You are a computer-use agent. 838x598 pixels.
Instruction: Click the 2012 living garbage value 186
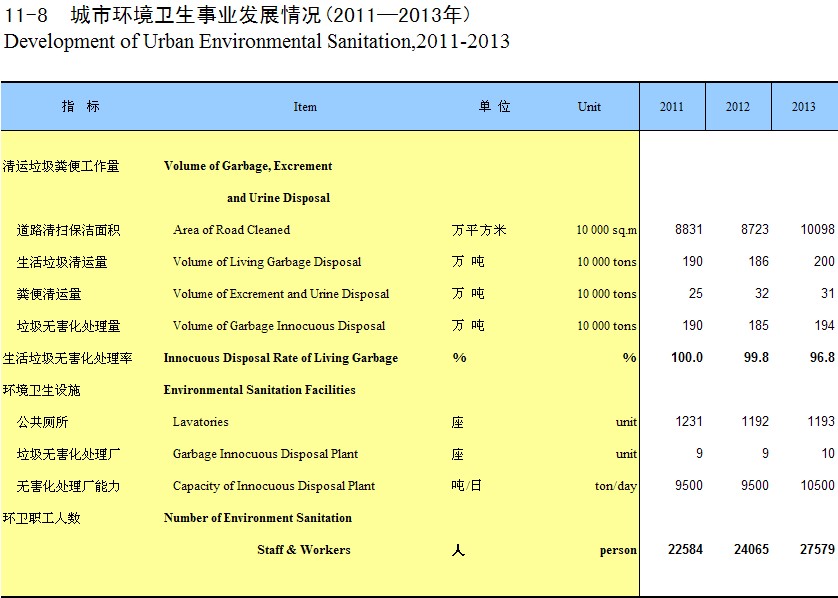point(758,262)
